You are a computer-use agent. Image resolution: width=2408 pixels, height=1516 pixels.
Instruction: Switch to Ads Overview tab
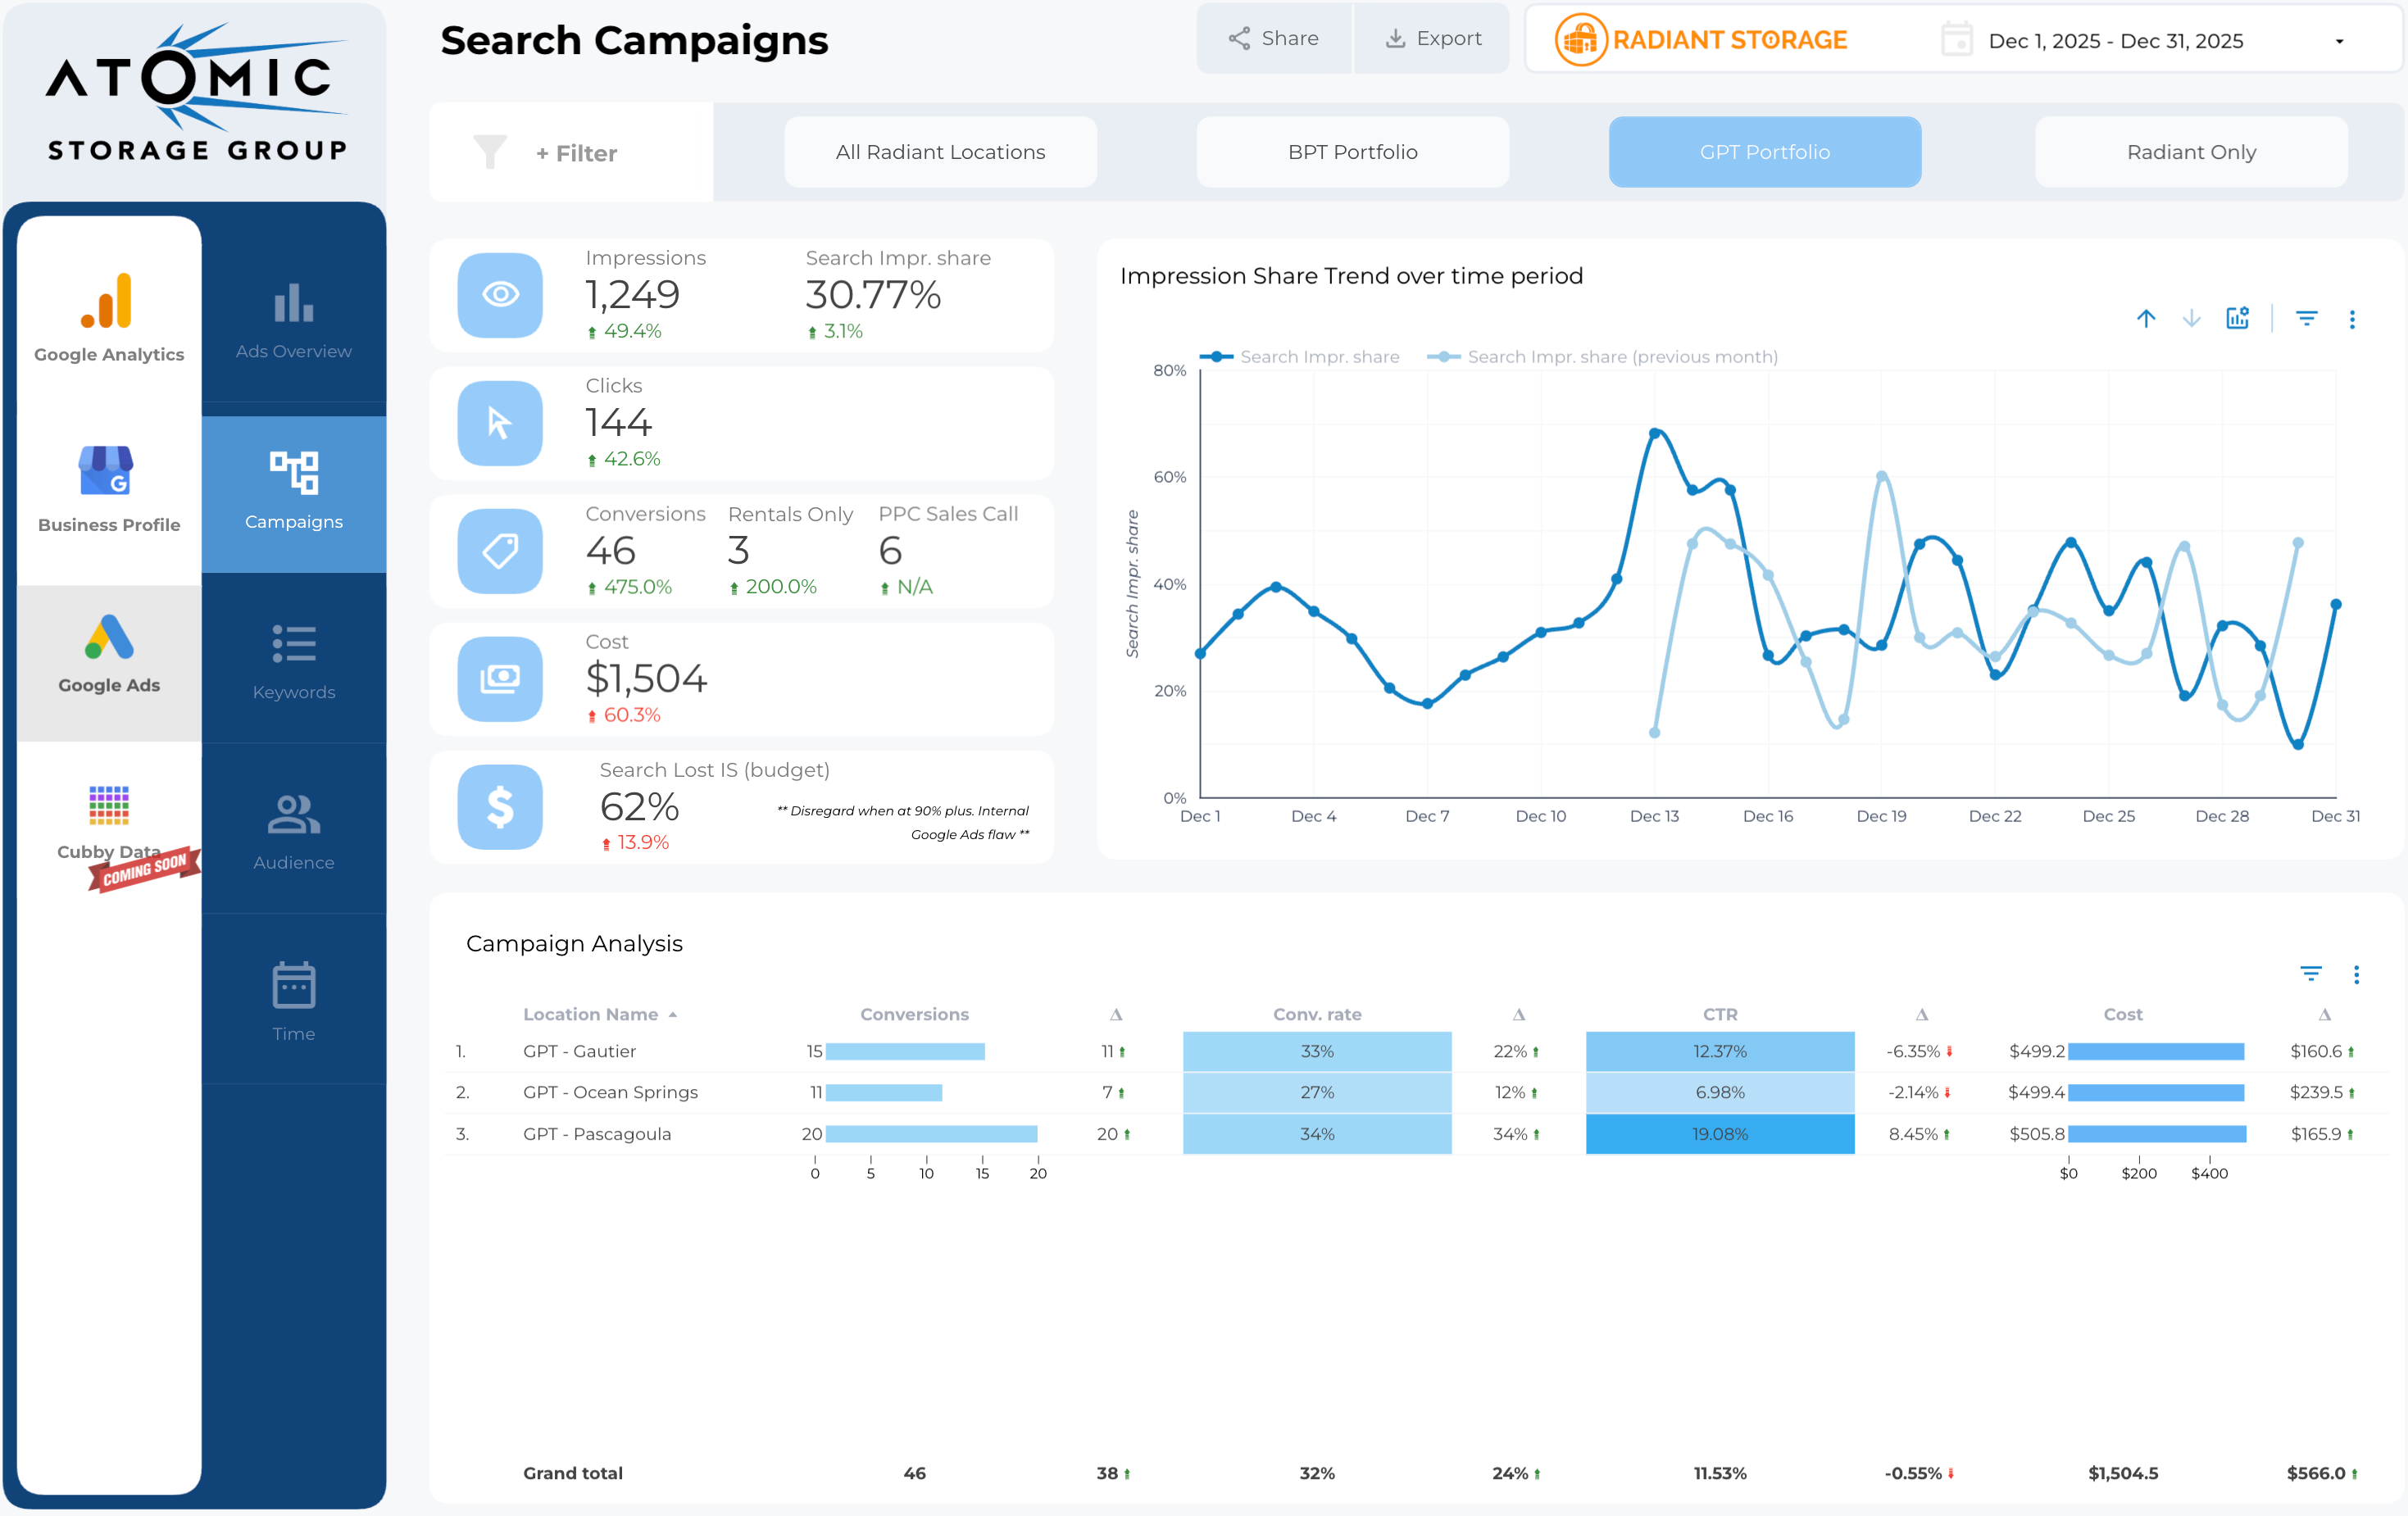293,320
